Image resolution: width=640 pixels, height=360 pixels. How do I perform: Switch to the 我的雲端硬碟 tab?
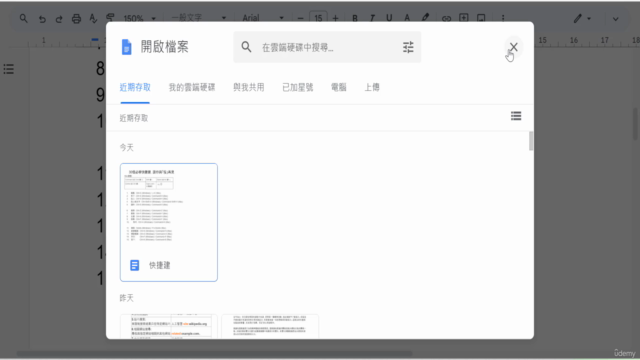[x=192, y=87]
